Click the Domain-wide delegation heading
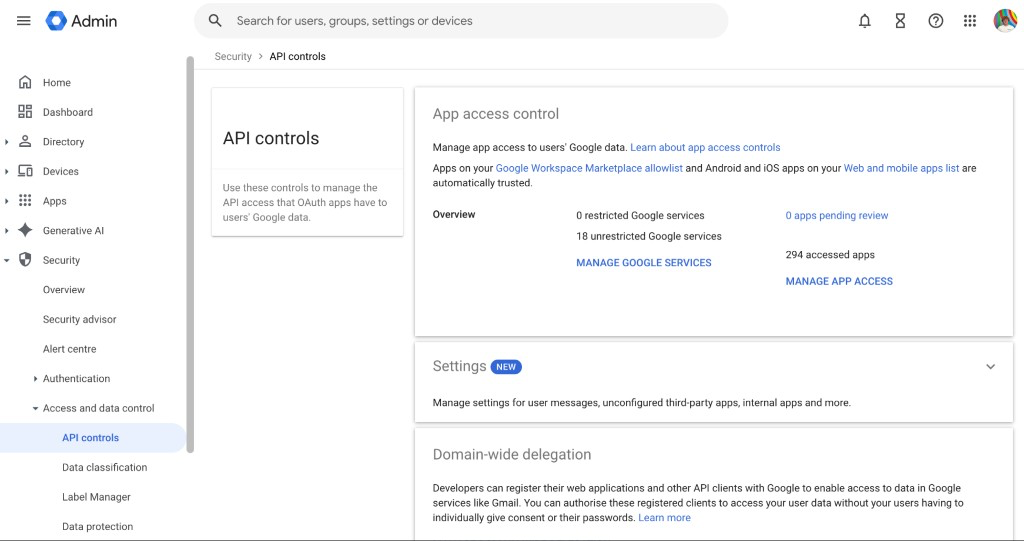The image size is (1024, 541). pyautogui.click(x=512, y=454)
